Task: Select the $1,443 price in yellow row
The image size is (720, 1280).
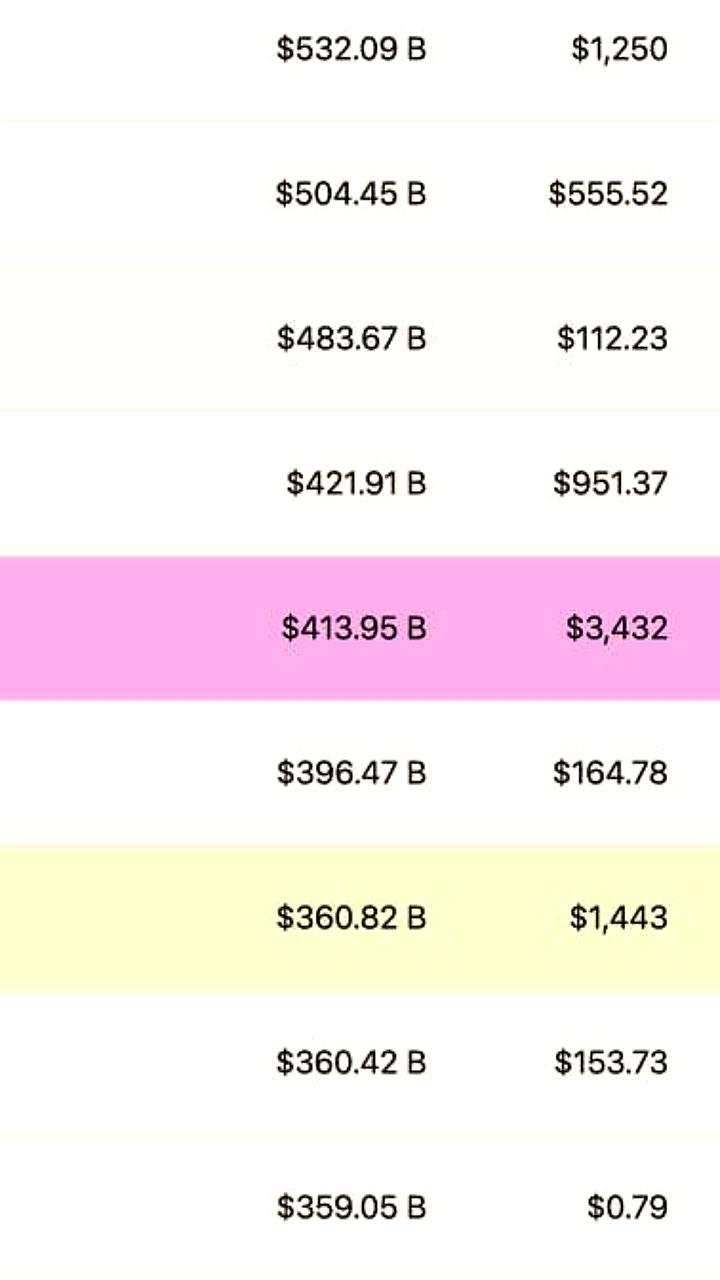Action: click(619, 917)
